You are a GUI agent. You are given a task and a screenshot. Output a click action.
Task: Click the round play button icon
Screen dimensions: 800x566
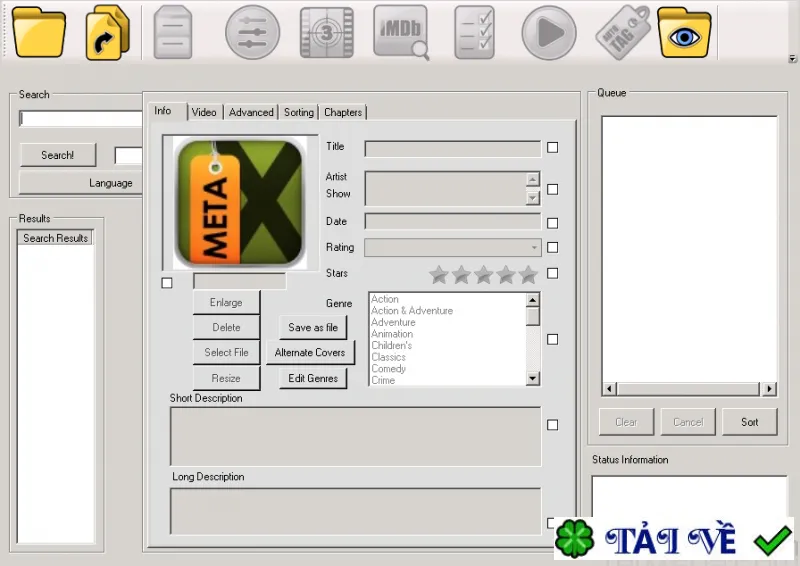(549, 33)
